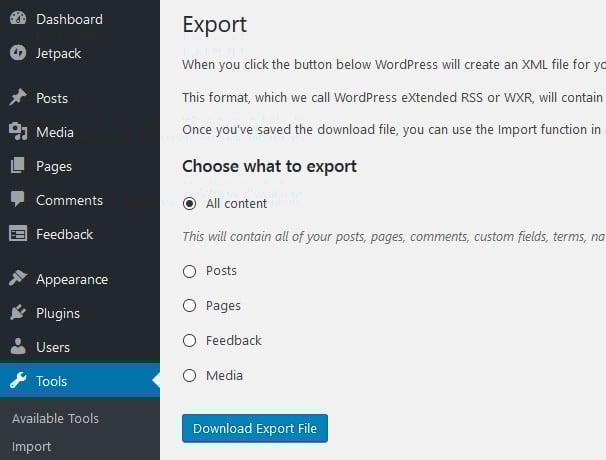
Task: Select the Pages export radio button
Action: [x=189, y=305]
